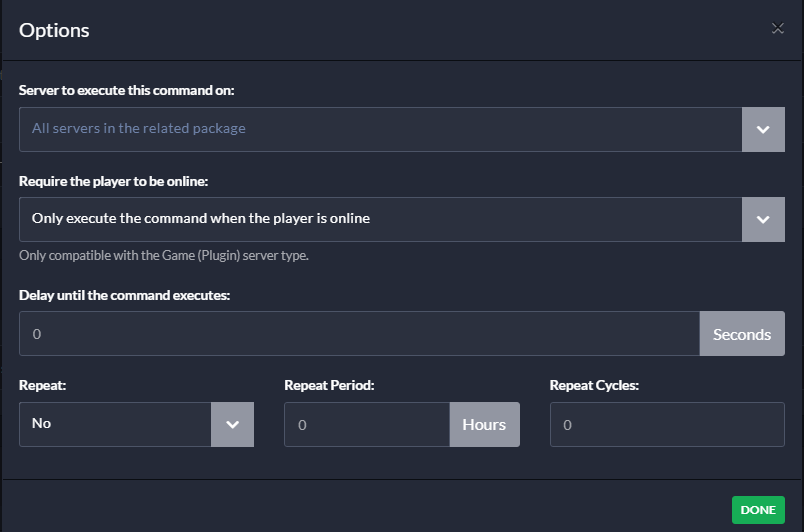
Task: Click the 'Repeat Period:' label
Action: click(329, 385)
